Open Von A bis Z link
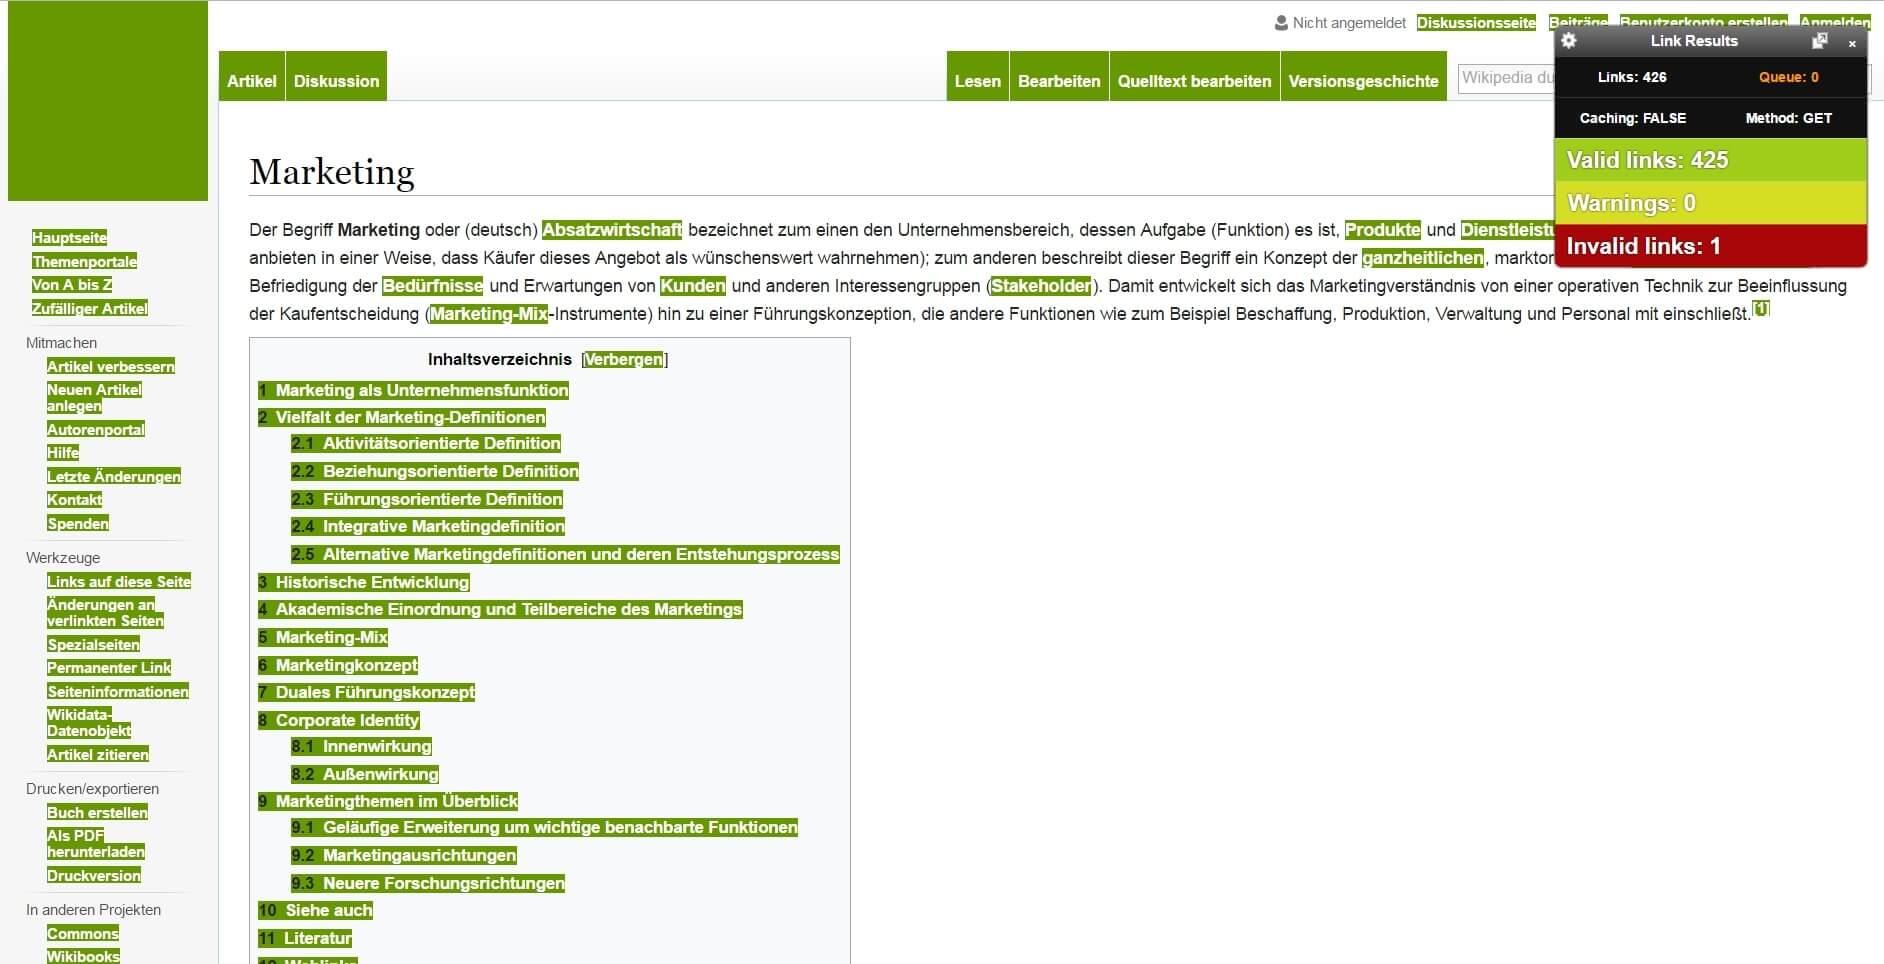Image resolution: width=1884 pixels, height=964 pixels. tap(72, 285)
